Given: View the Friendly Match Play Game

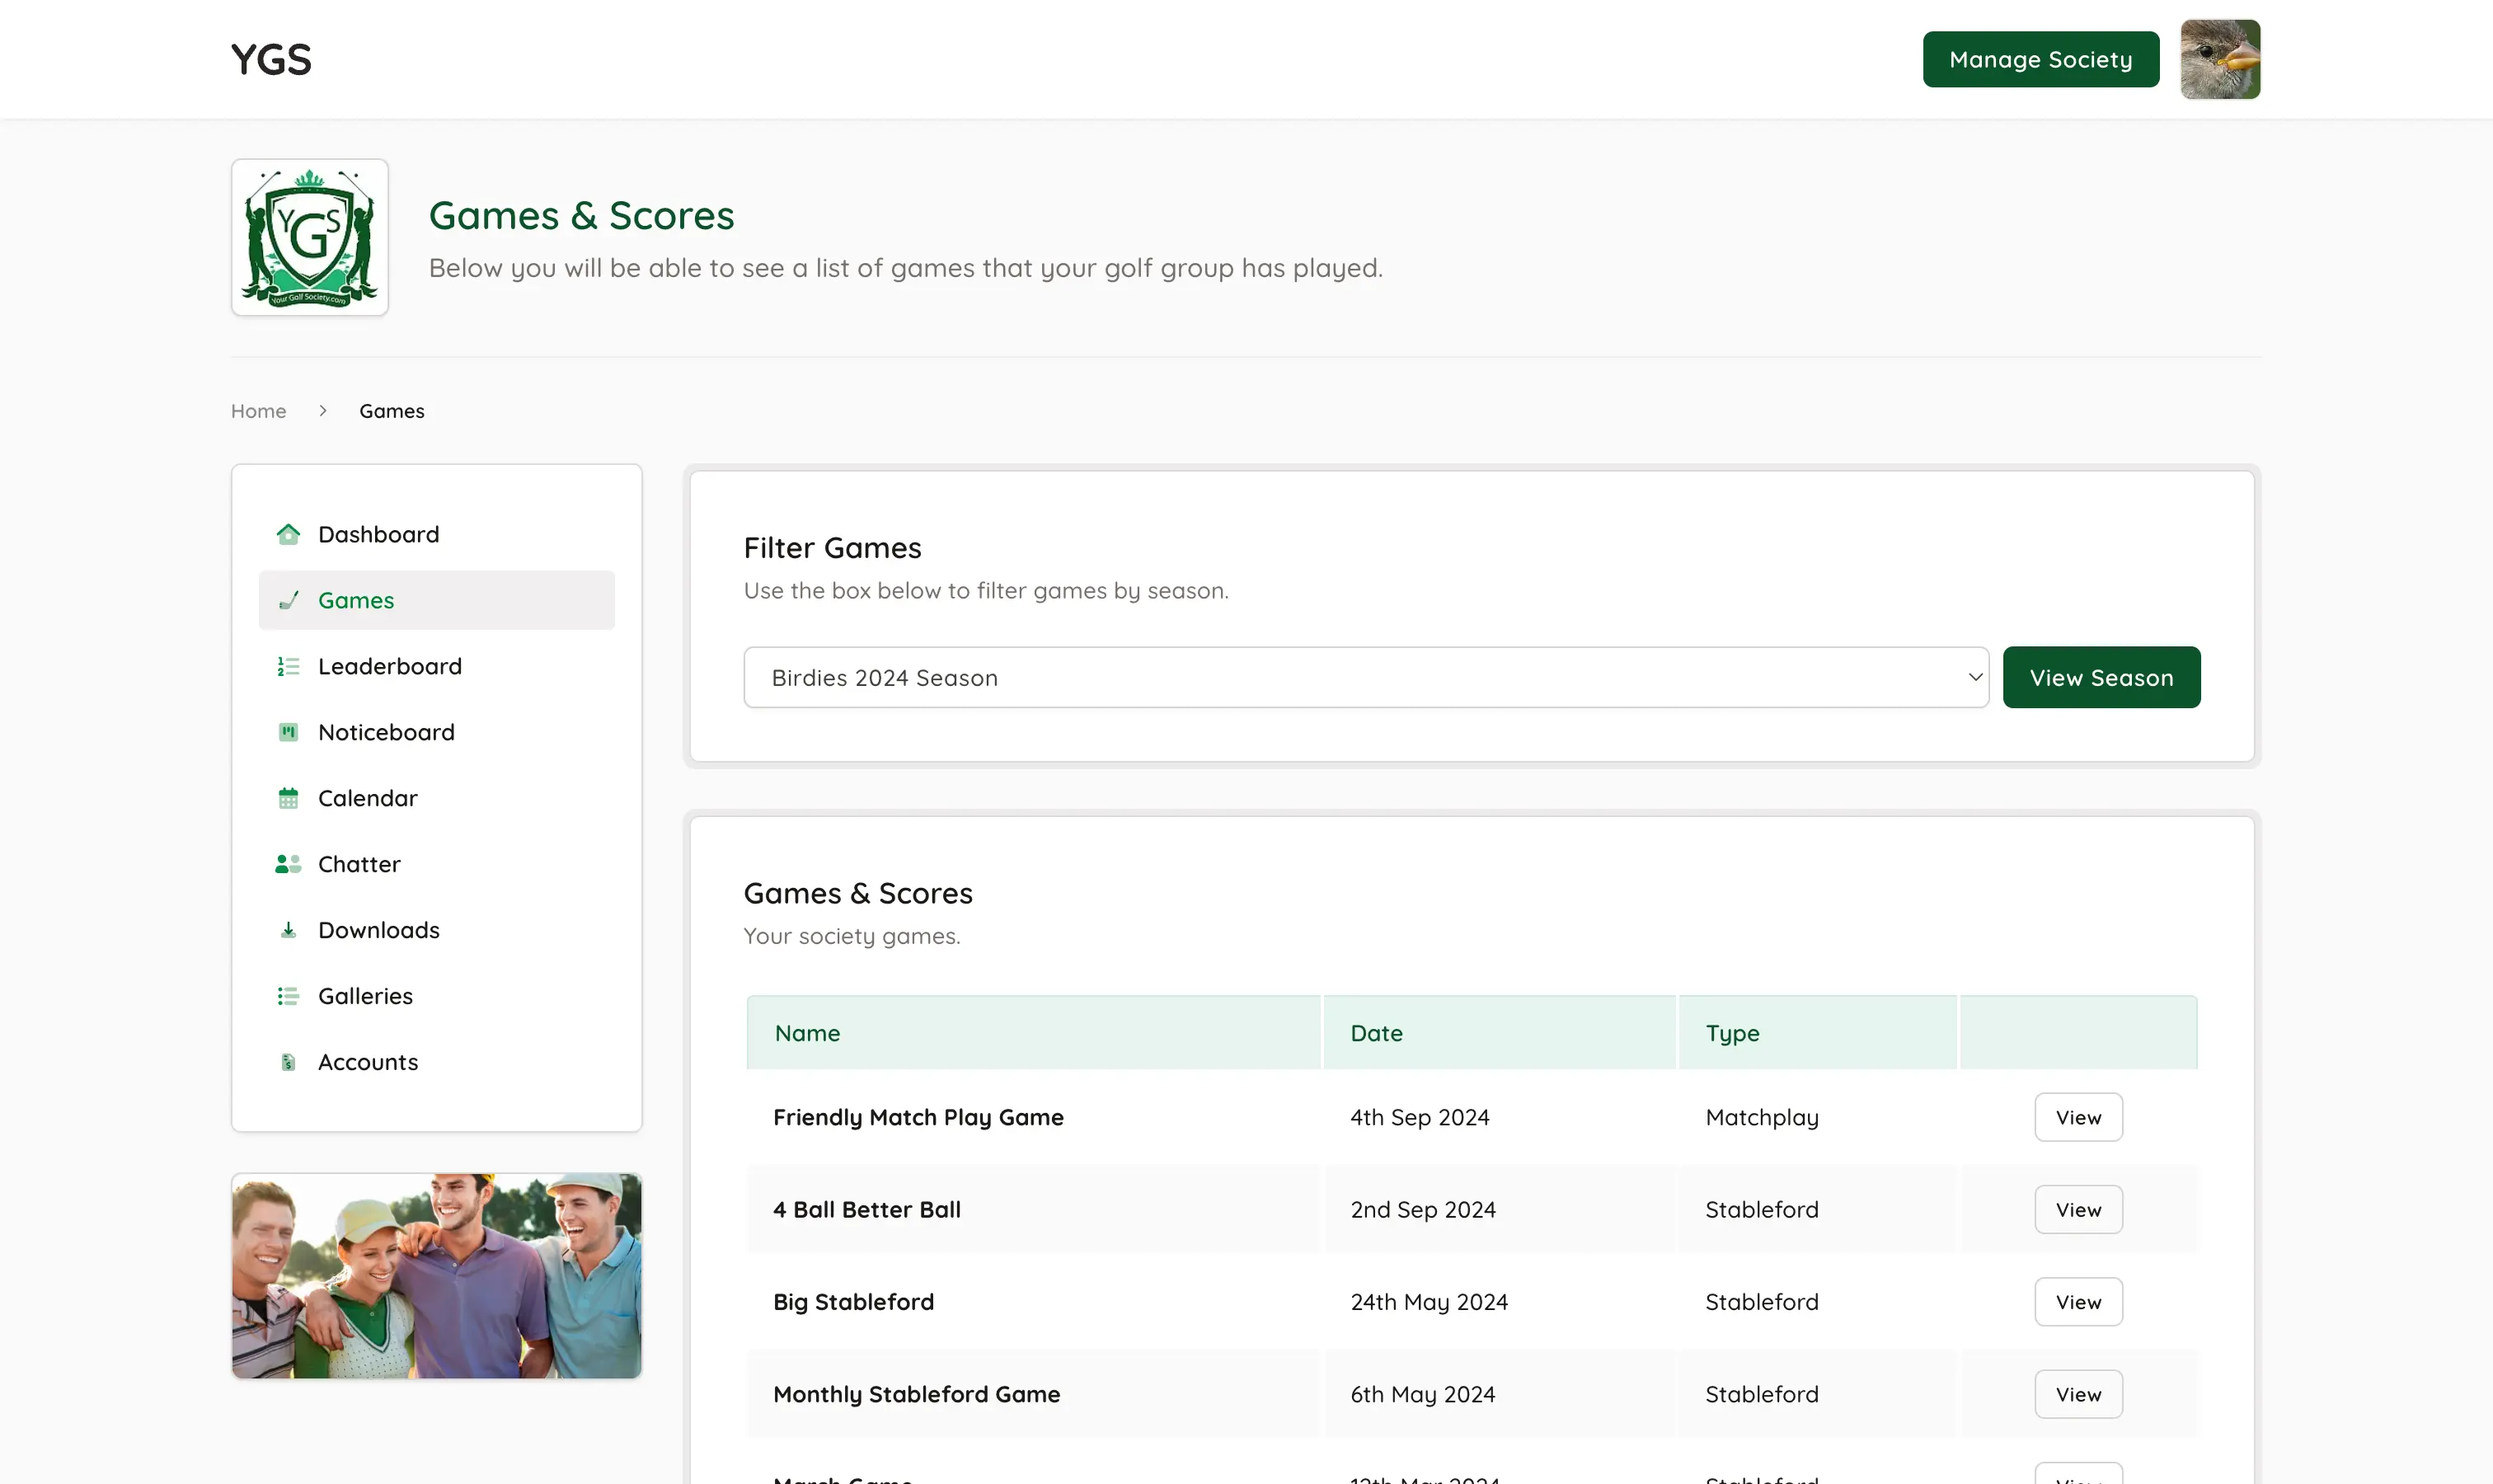Looking at the screenshot, I should click(2078, 1117).
